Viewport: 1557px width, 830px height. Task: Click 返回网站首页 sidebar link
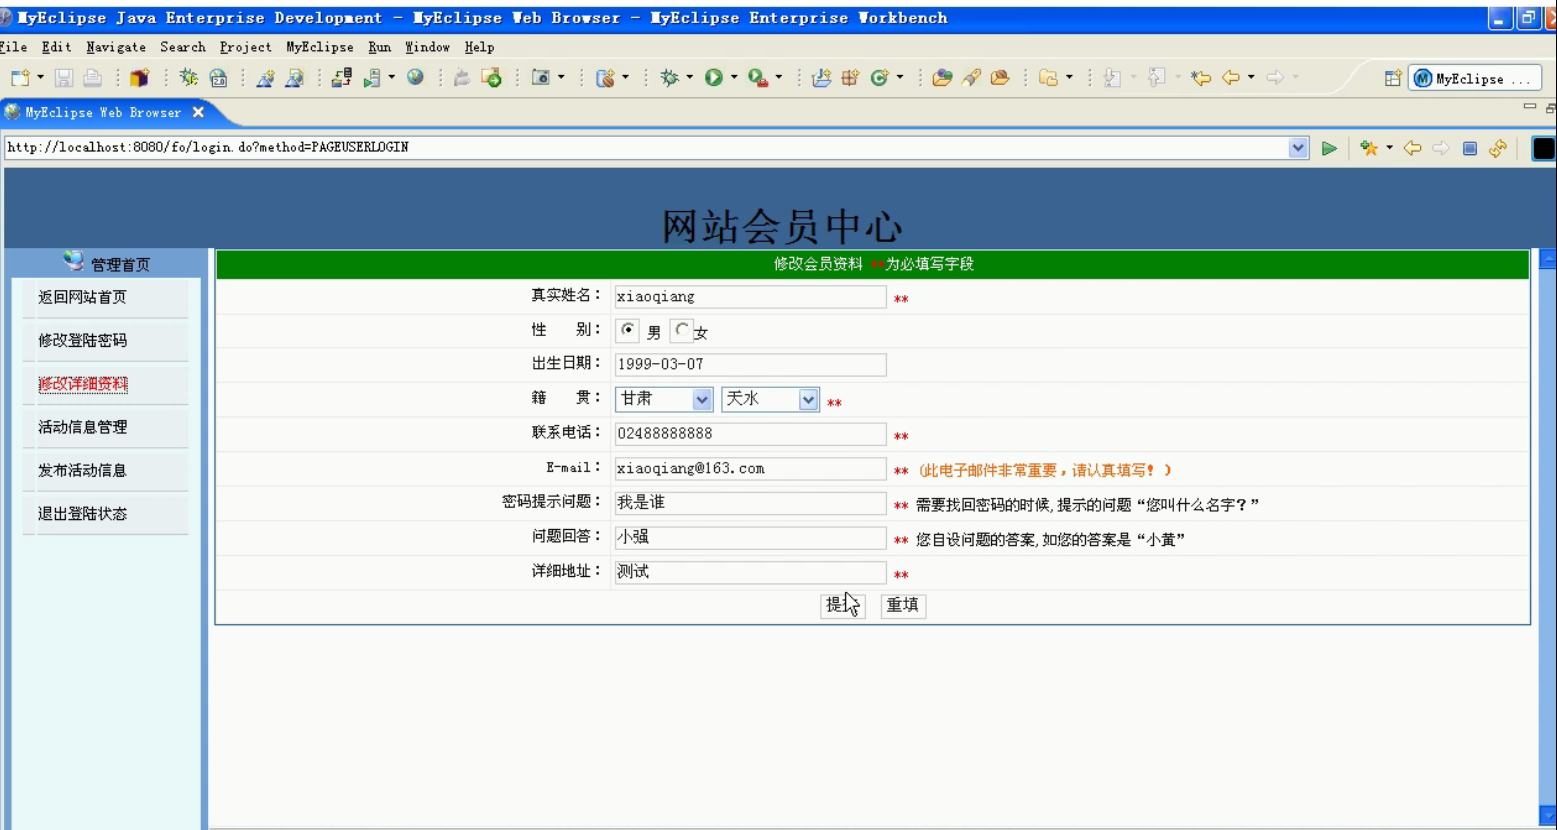82,297
